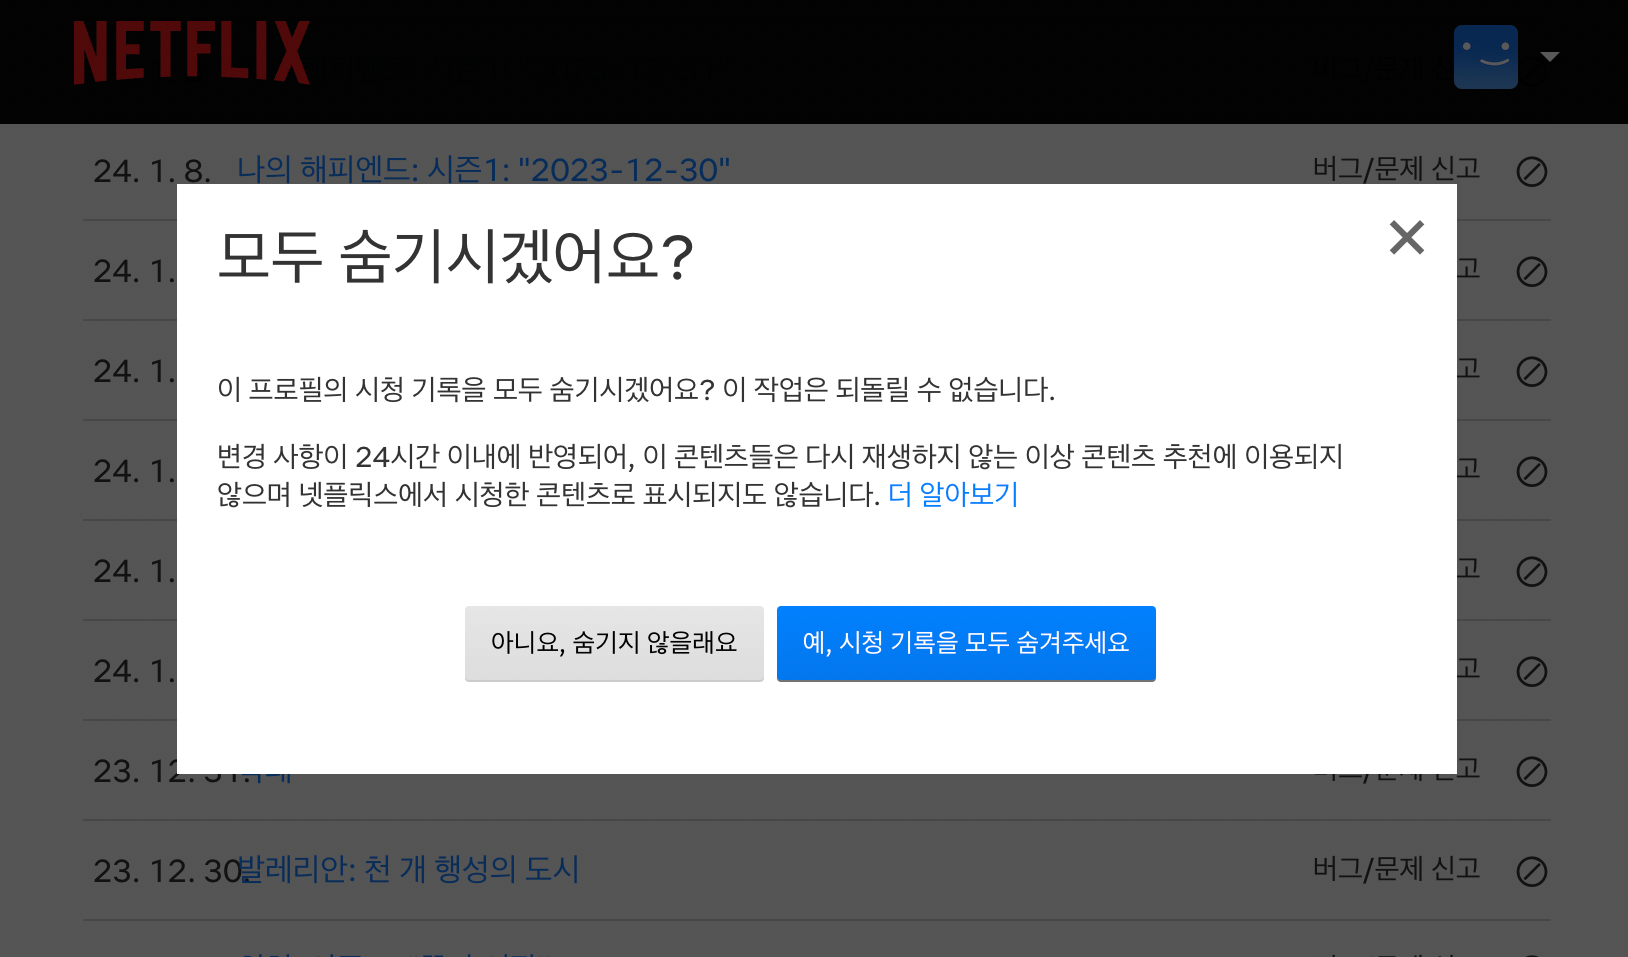Open the "더 알아보기" link
Image resolution: width=1628 pixels, height=957 pixels.
(x=952, y=494)
